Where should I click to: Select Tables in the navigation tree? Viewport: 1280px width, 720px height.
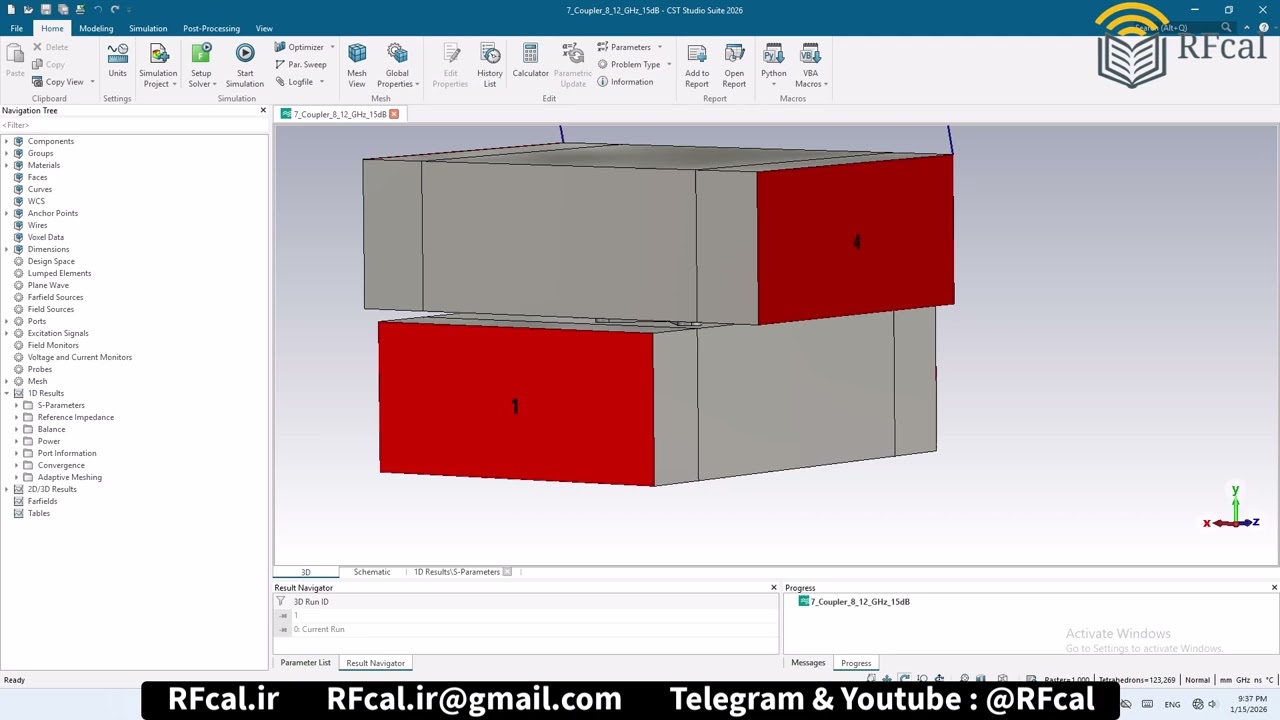coord(39,513)
